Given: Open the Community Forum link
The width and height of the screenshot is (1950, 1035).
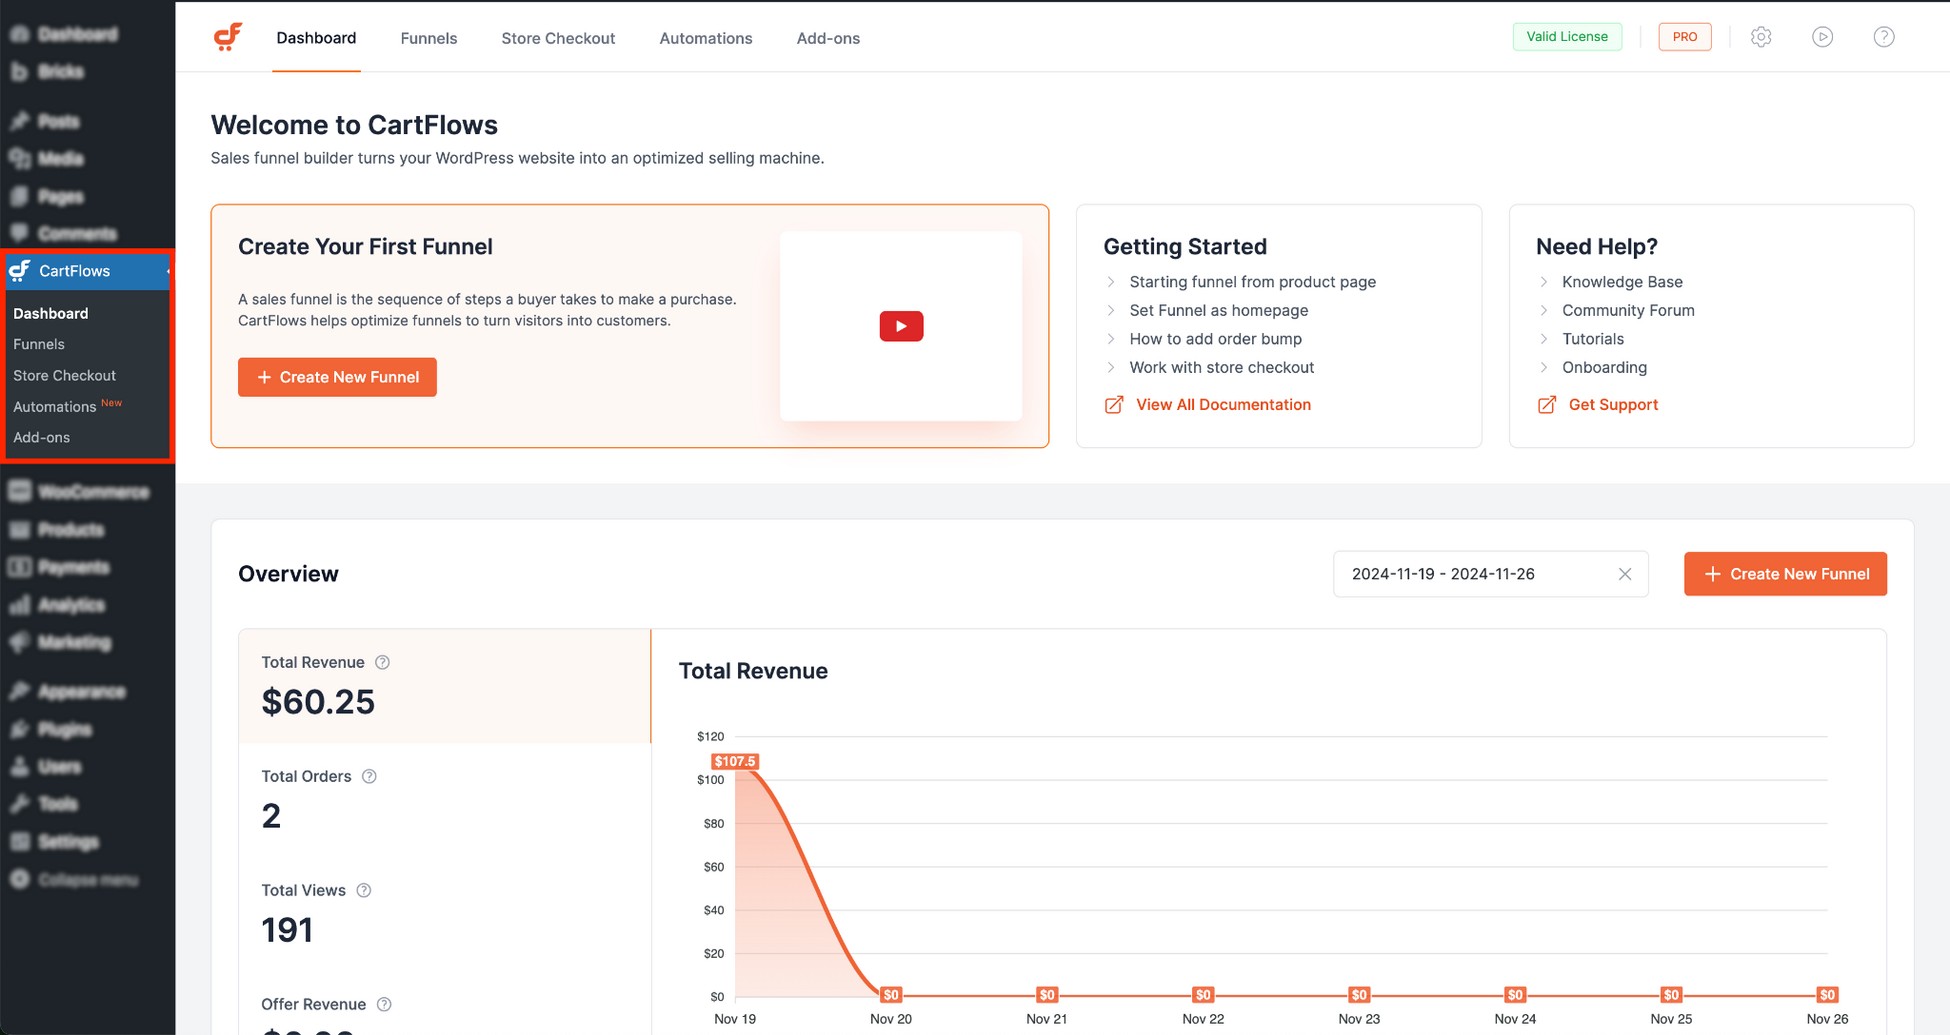Looking at the screenshot, I should pyautogui.click(x=1628, y=310).
